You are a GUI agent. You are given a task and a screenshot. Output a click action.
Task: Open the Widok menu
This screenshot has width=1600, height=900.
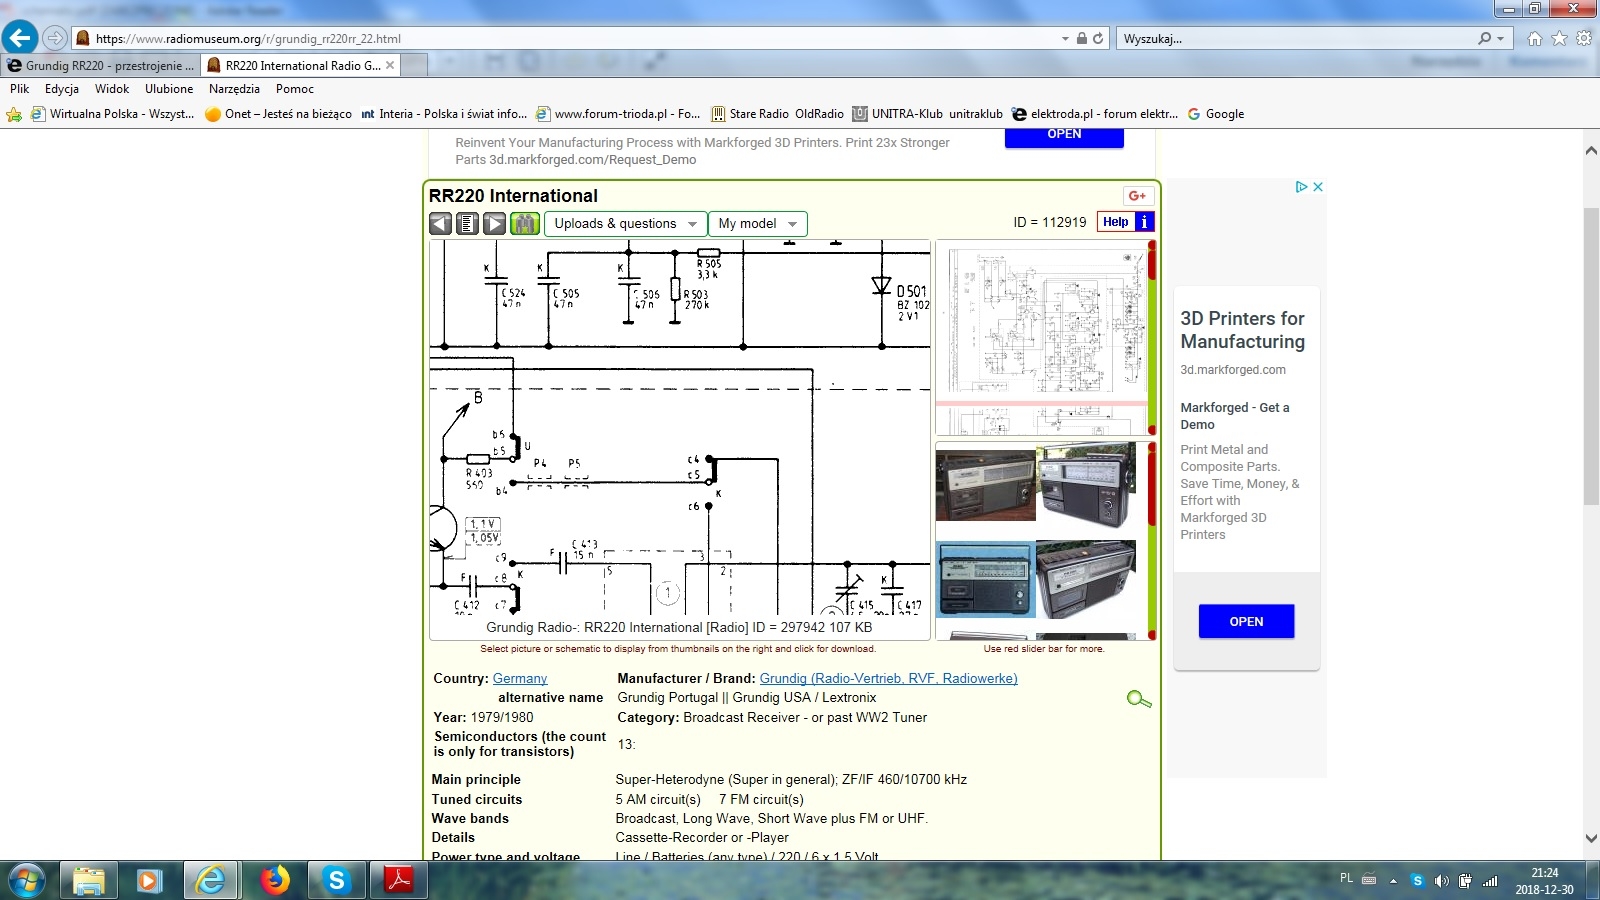tap(112, 89)
